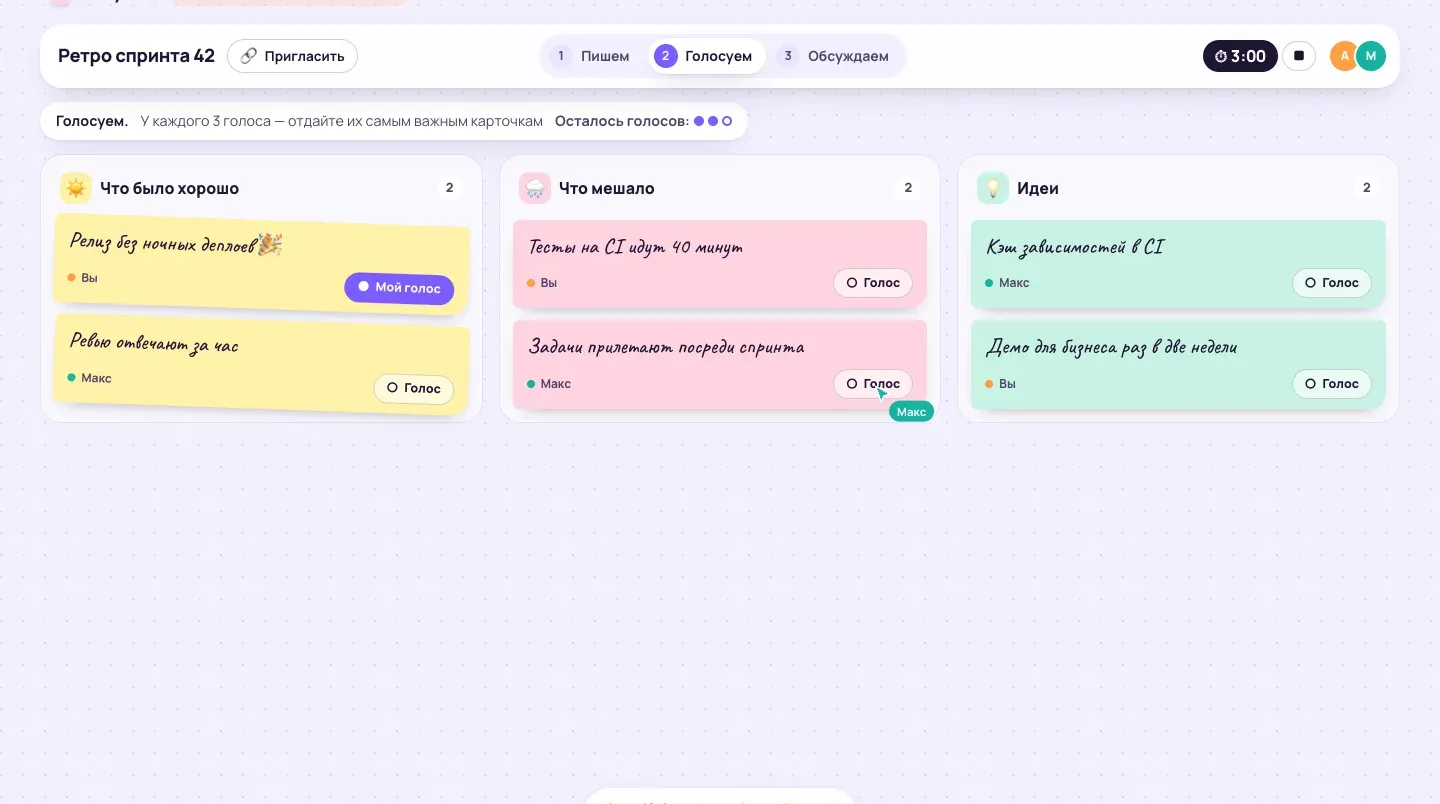Click the rain cloud icon beside "Что мешало"

point(535,188)
